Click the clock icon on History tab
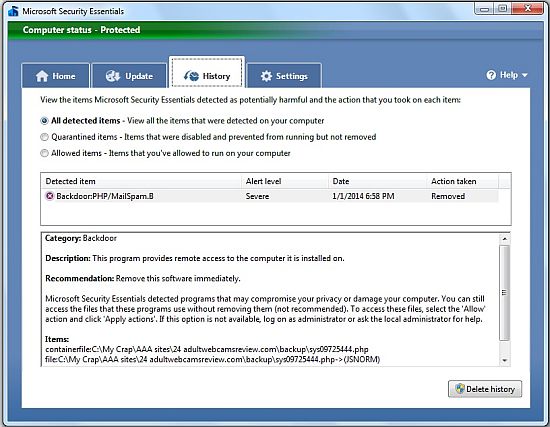This screenshot has height=427, width=550. [x=192, y=76]
